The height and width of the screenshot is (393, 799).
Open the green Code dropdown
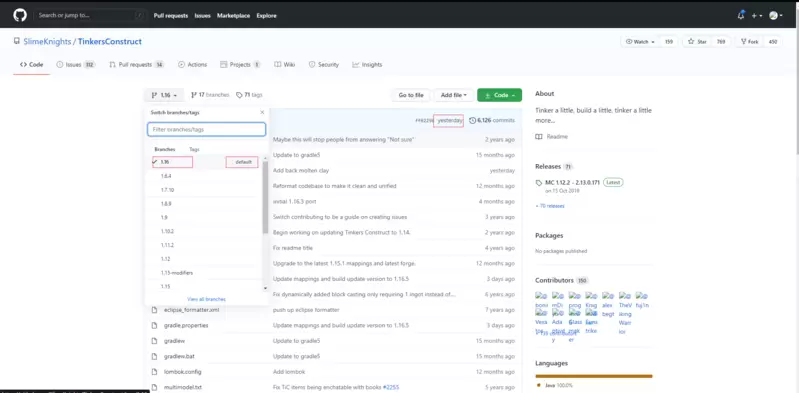point(499,95)
